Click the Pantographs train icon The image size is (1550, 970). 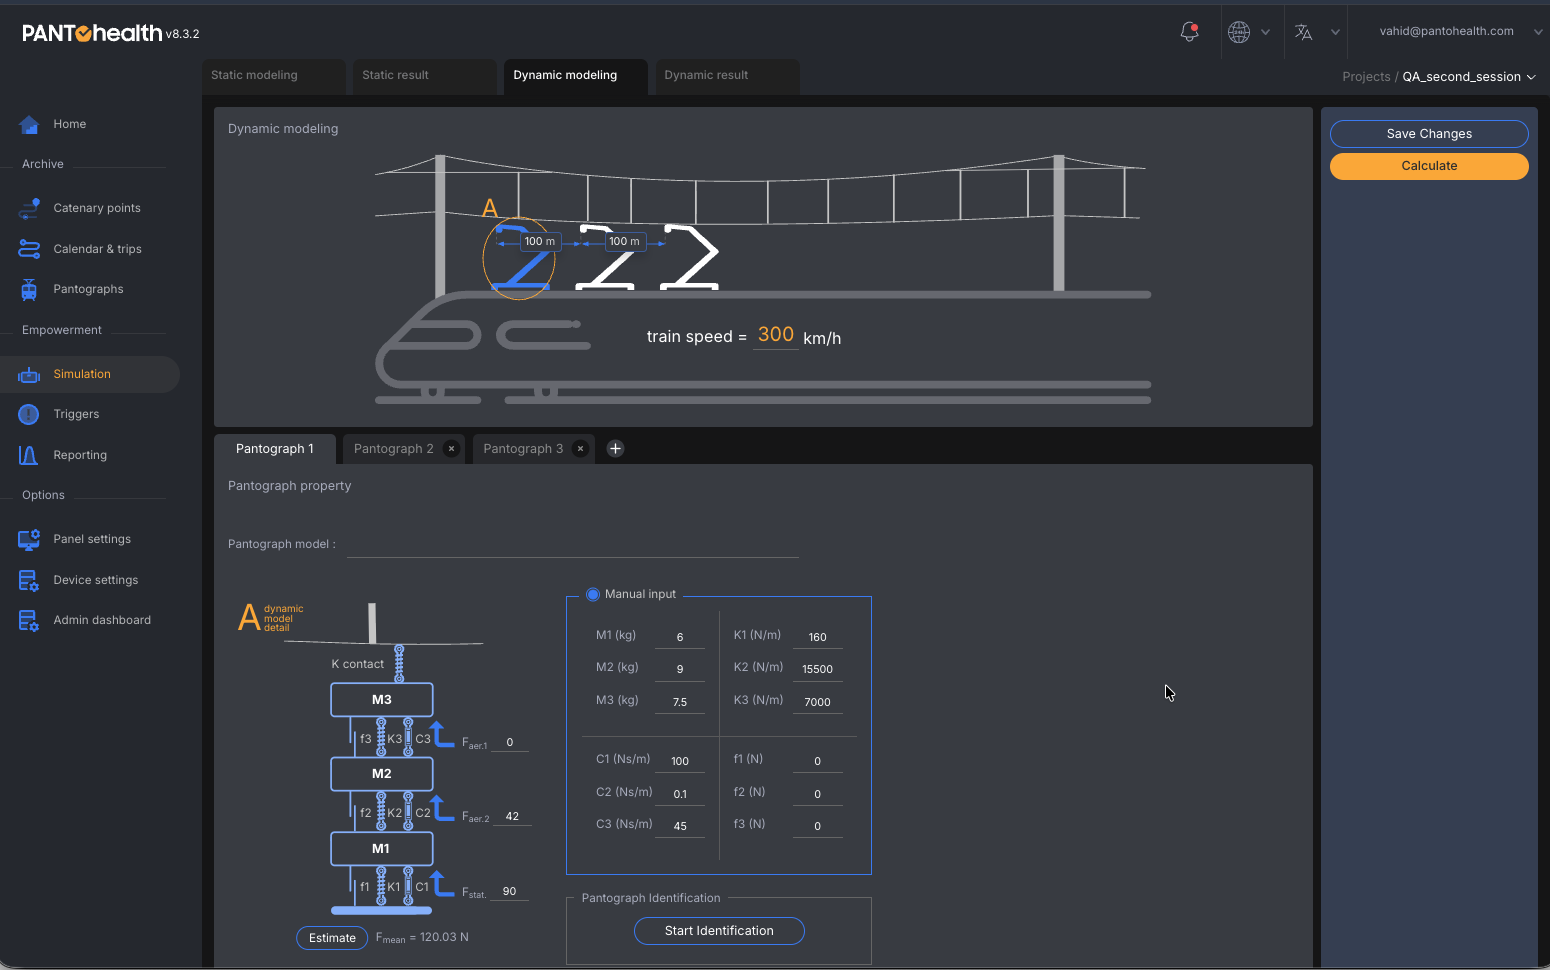pyautogui.click(x=29, y=289)
